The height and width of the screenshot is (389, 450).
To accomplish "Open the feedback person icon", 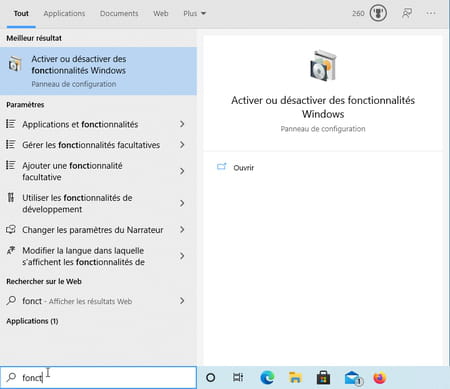I will tap(407, 13).
